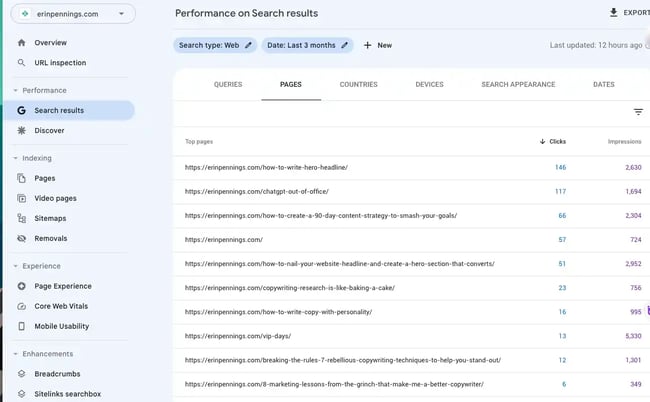Image resolution: width=650 pixels, height=402 pixels.
Task: Click the New filter button label
Action: 384,45
